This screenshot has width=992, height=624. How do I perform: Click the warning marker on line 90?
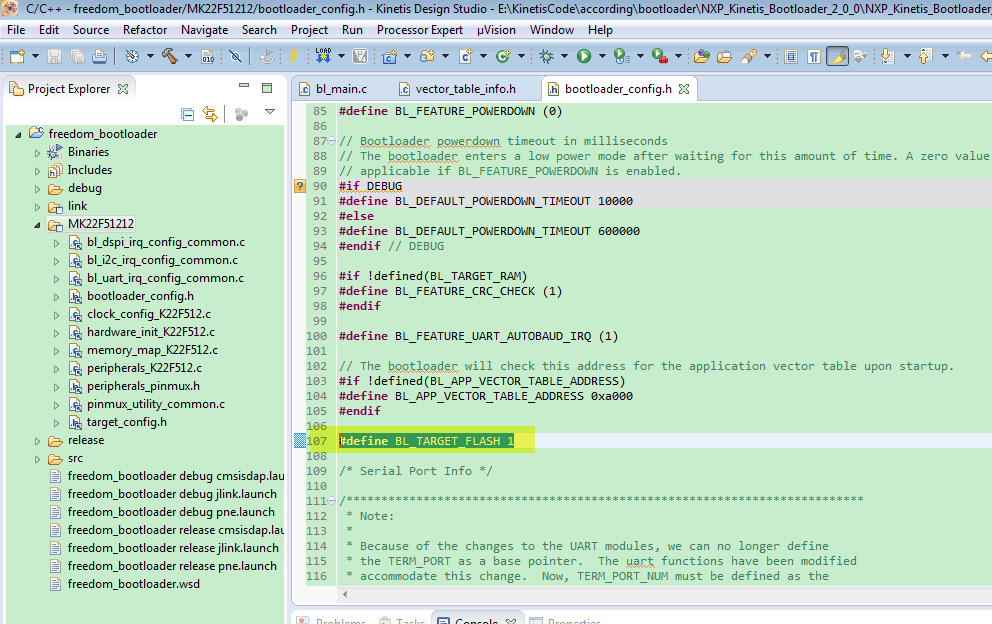tap(299, 186)
